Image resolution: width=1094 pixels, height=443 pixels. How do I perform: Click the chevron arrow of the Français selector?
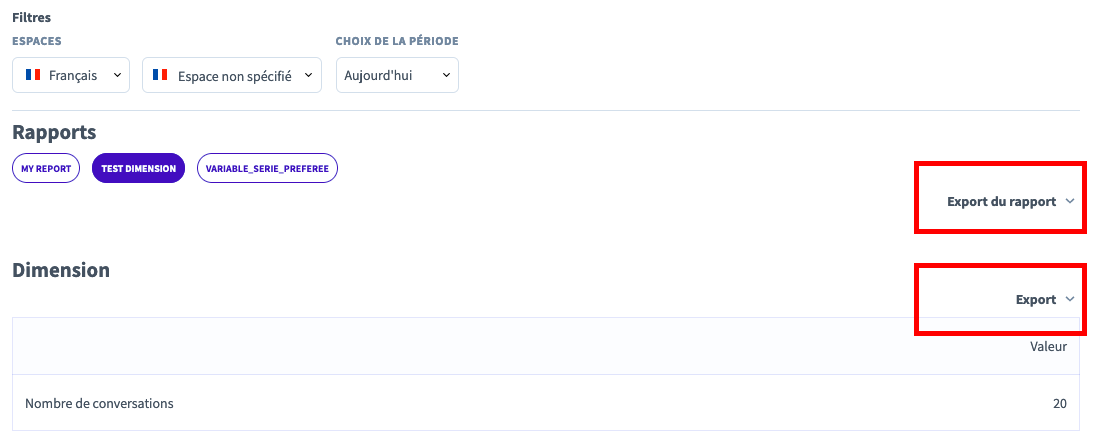pyautogui.click(x=117, y=75)
